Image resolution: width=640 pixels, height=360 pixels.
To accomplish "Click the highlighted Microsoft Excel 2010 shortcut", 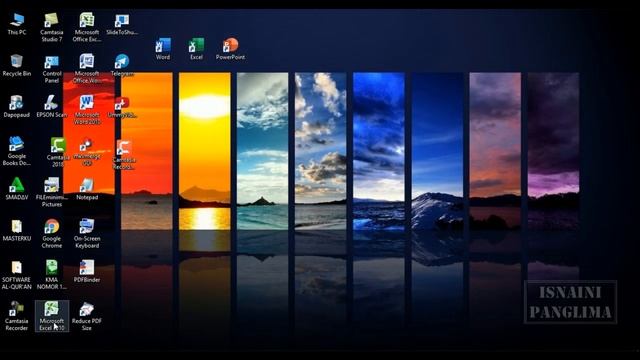I will 51,316.
